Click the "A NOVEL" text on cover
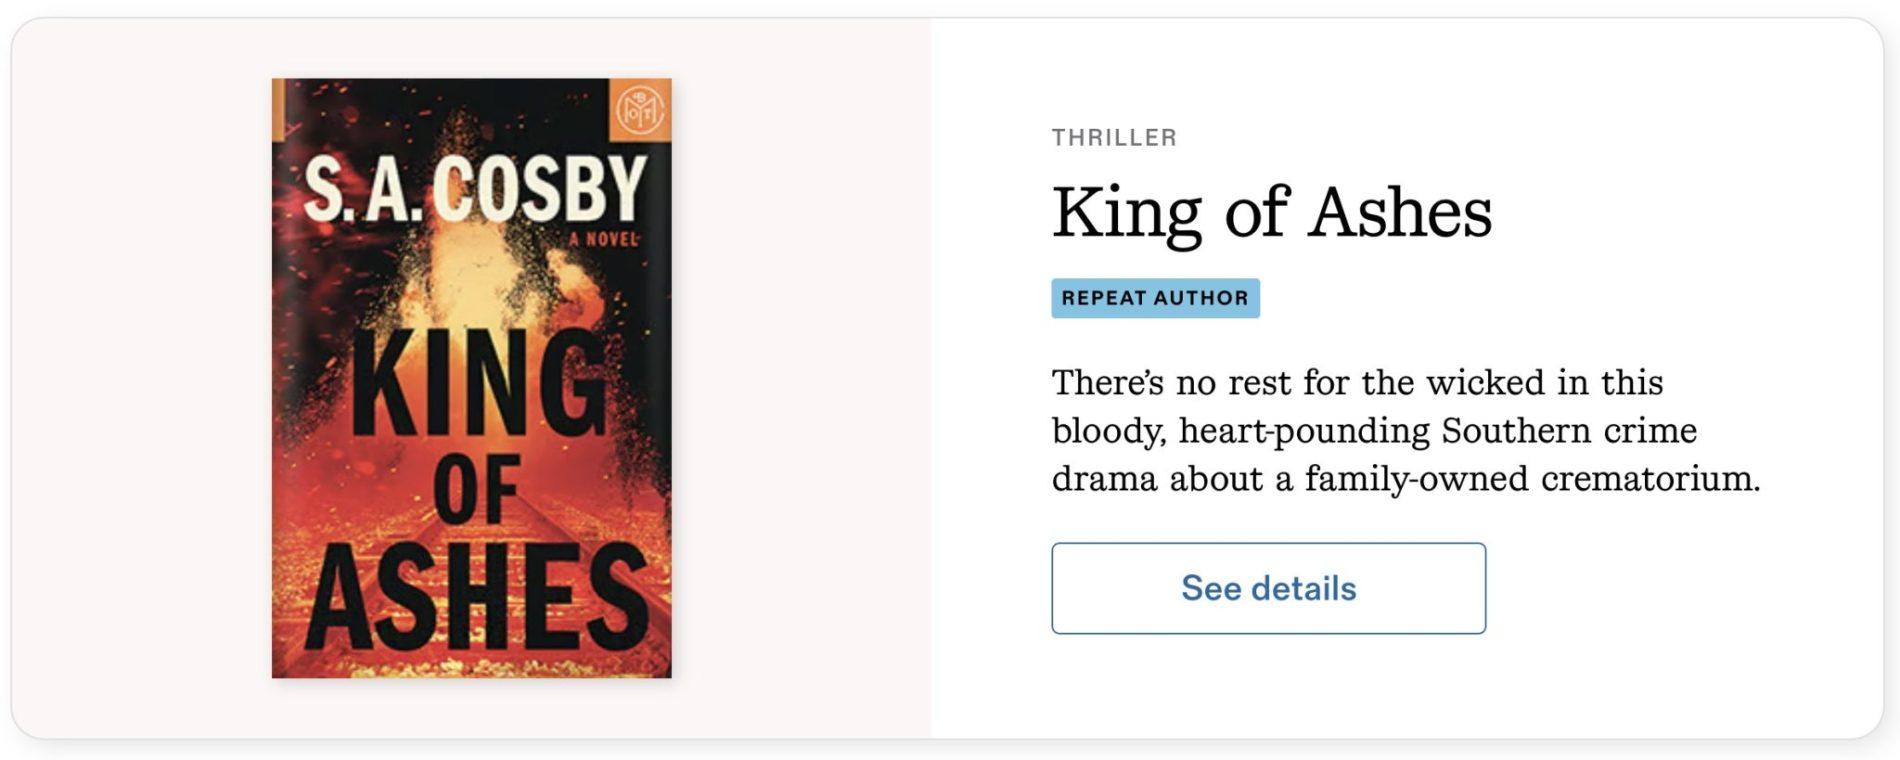Viewport: 1900px width, 760px height. [604, 239]
